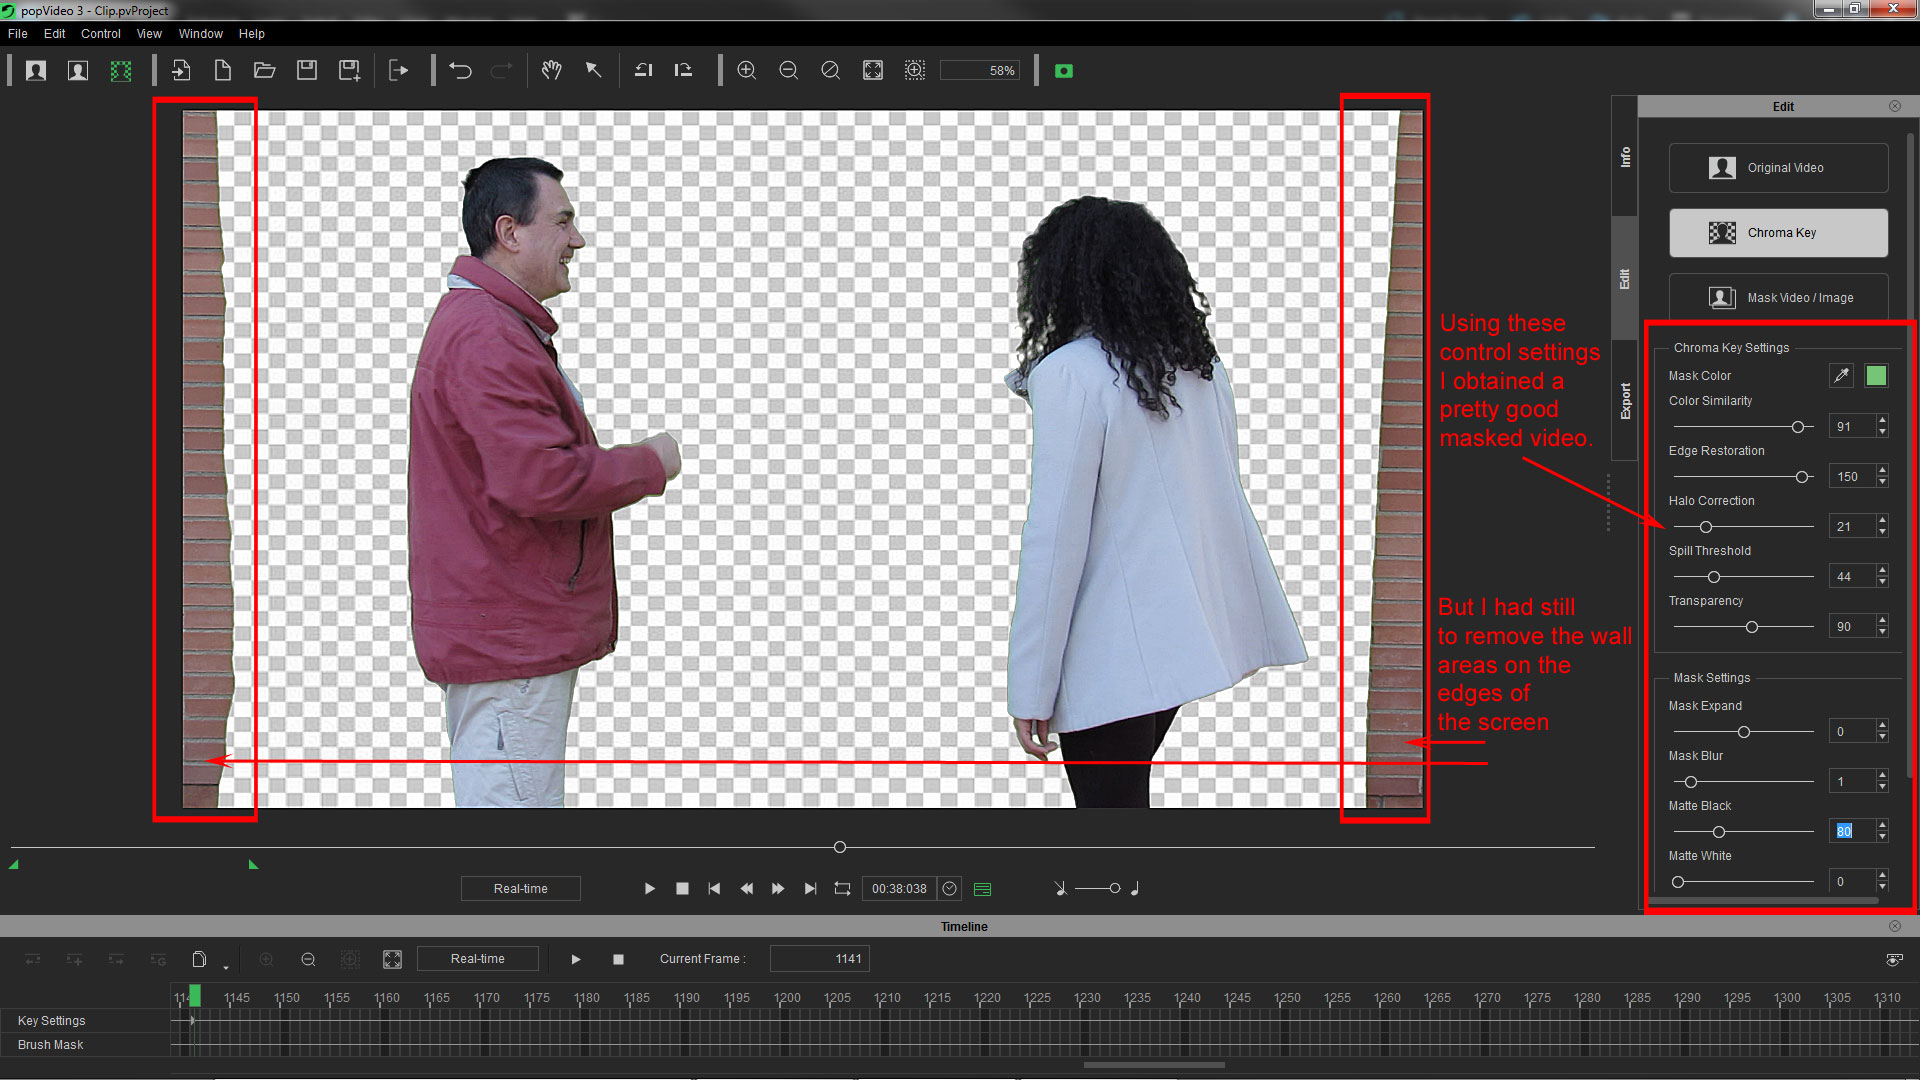Close the Timeline panel
This screenshot has width=1920, height=1080.
pyautogui.click(x=1895, y=926)
